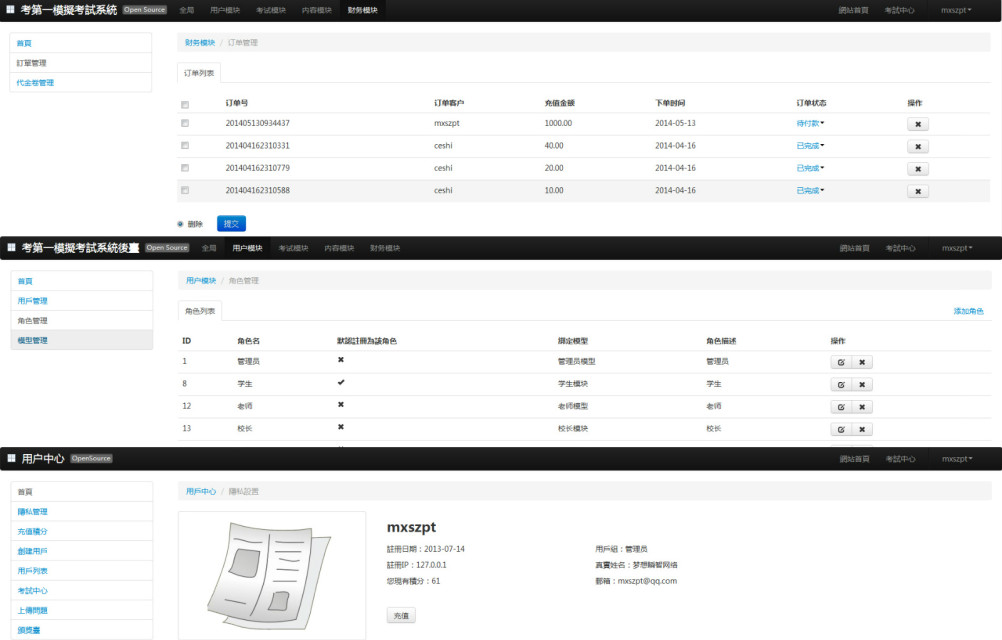Click the grid logo beside 用户中心 title

[12, 459]
